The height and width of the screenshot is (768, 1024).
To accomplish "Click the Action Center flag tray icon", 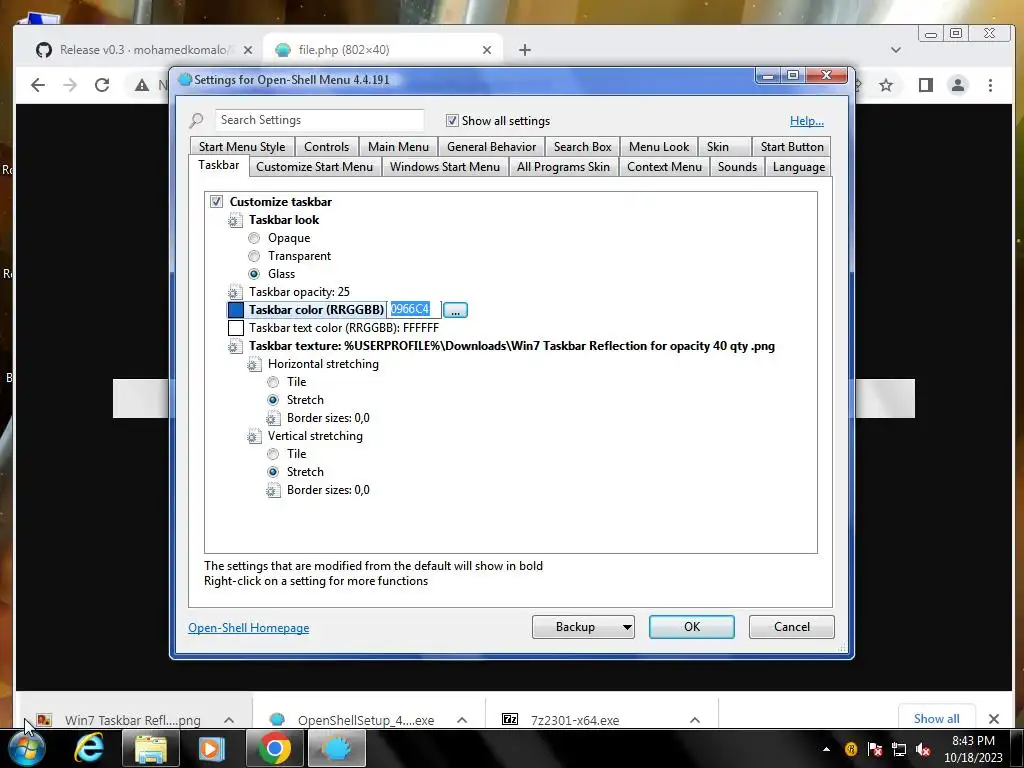I will point(875,749).
